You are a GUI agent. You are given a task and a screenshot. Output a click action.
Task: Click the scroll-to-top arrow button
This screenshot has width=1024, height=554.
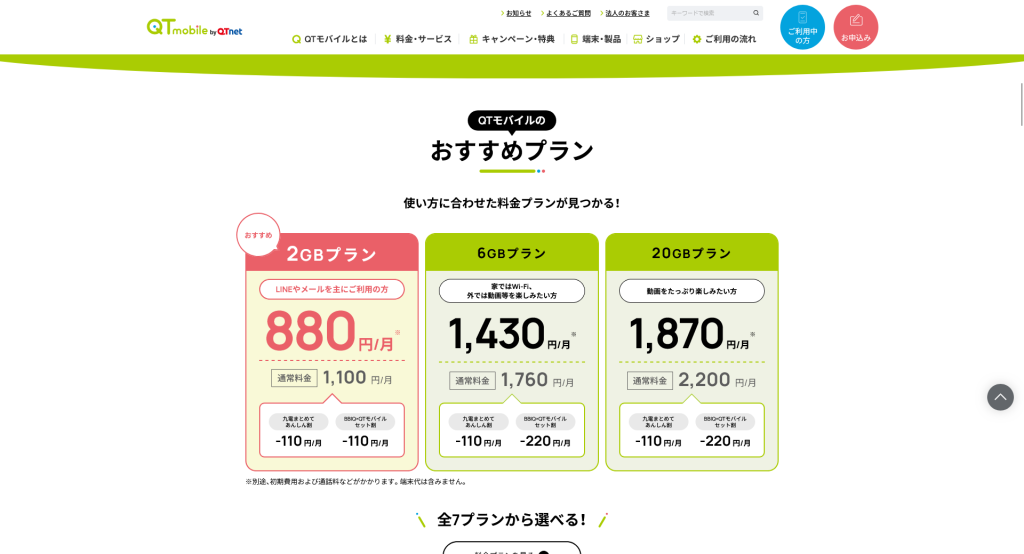click(1000, 397)
